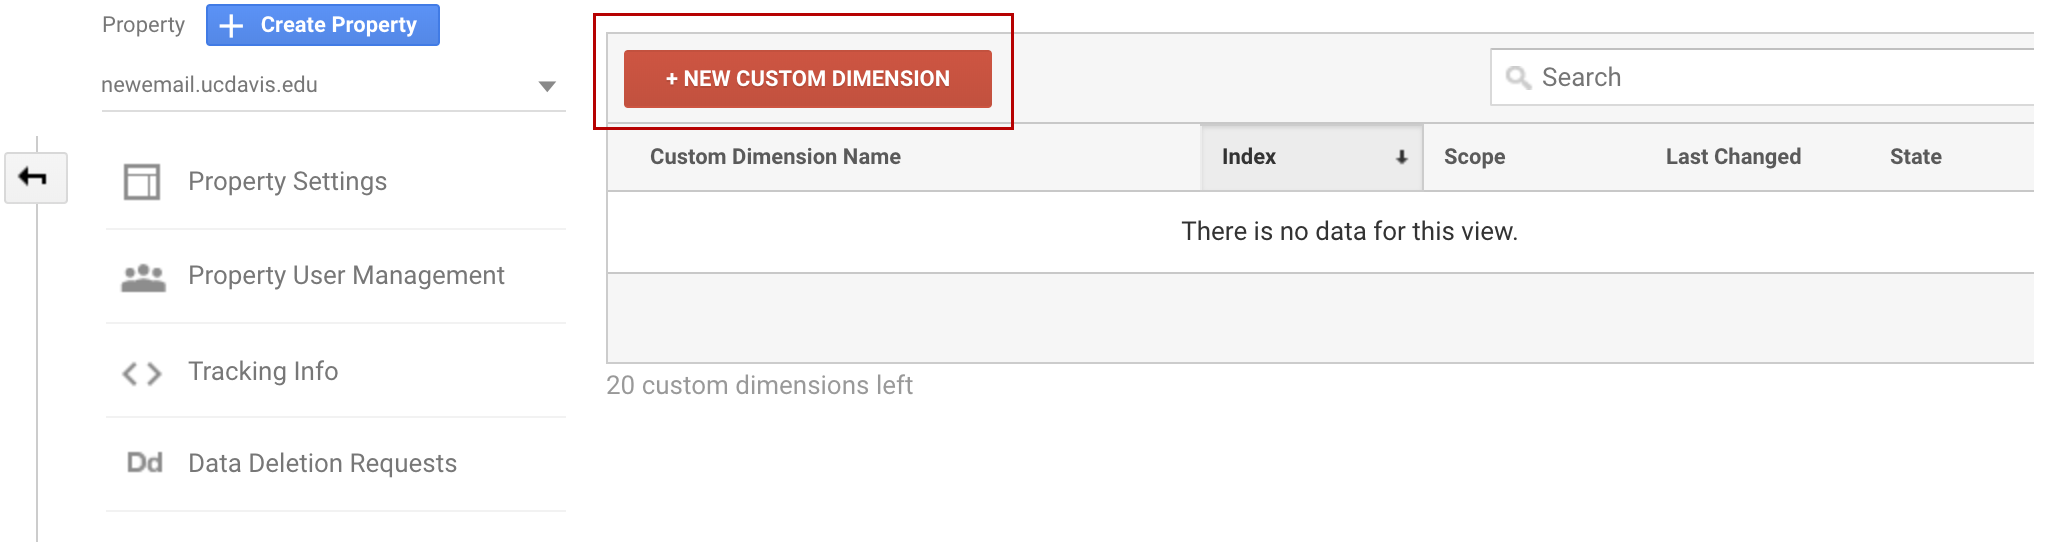
Task: Select Data Deletion Requests
Action: tap(322, 463)
